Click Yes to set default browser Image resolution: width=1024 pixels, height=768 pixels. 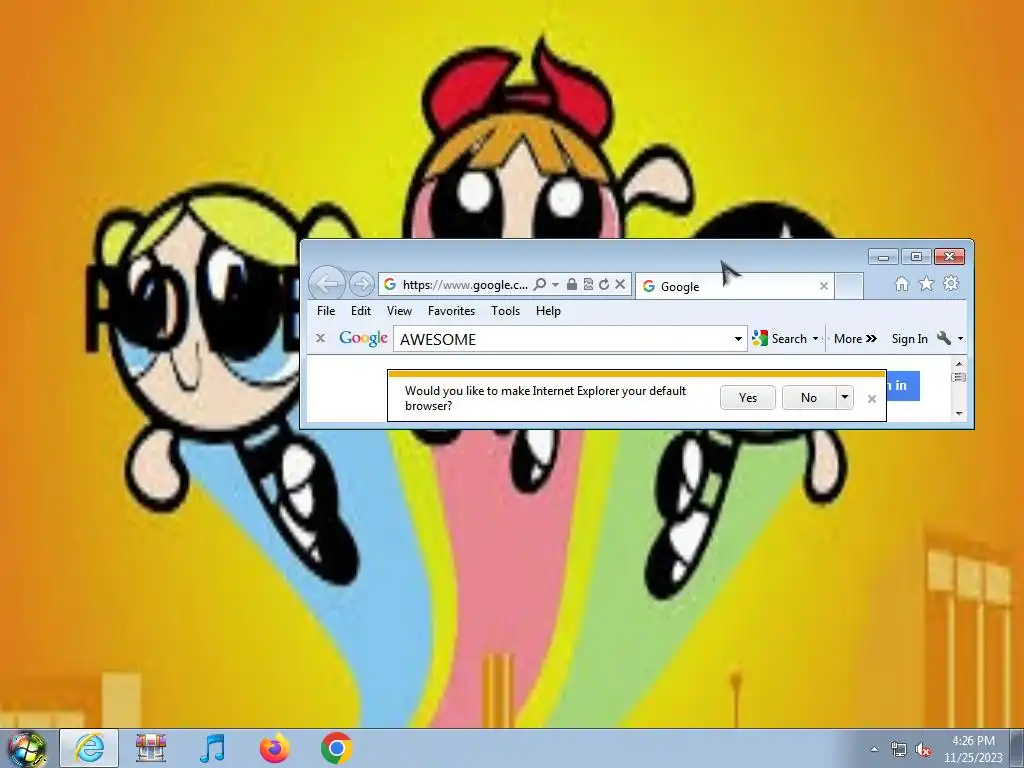(x=748, y=398)
